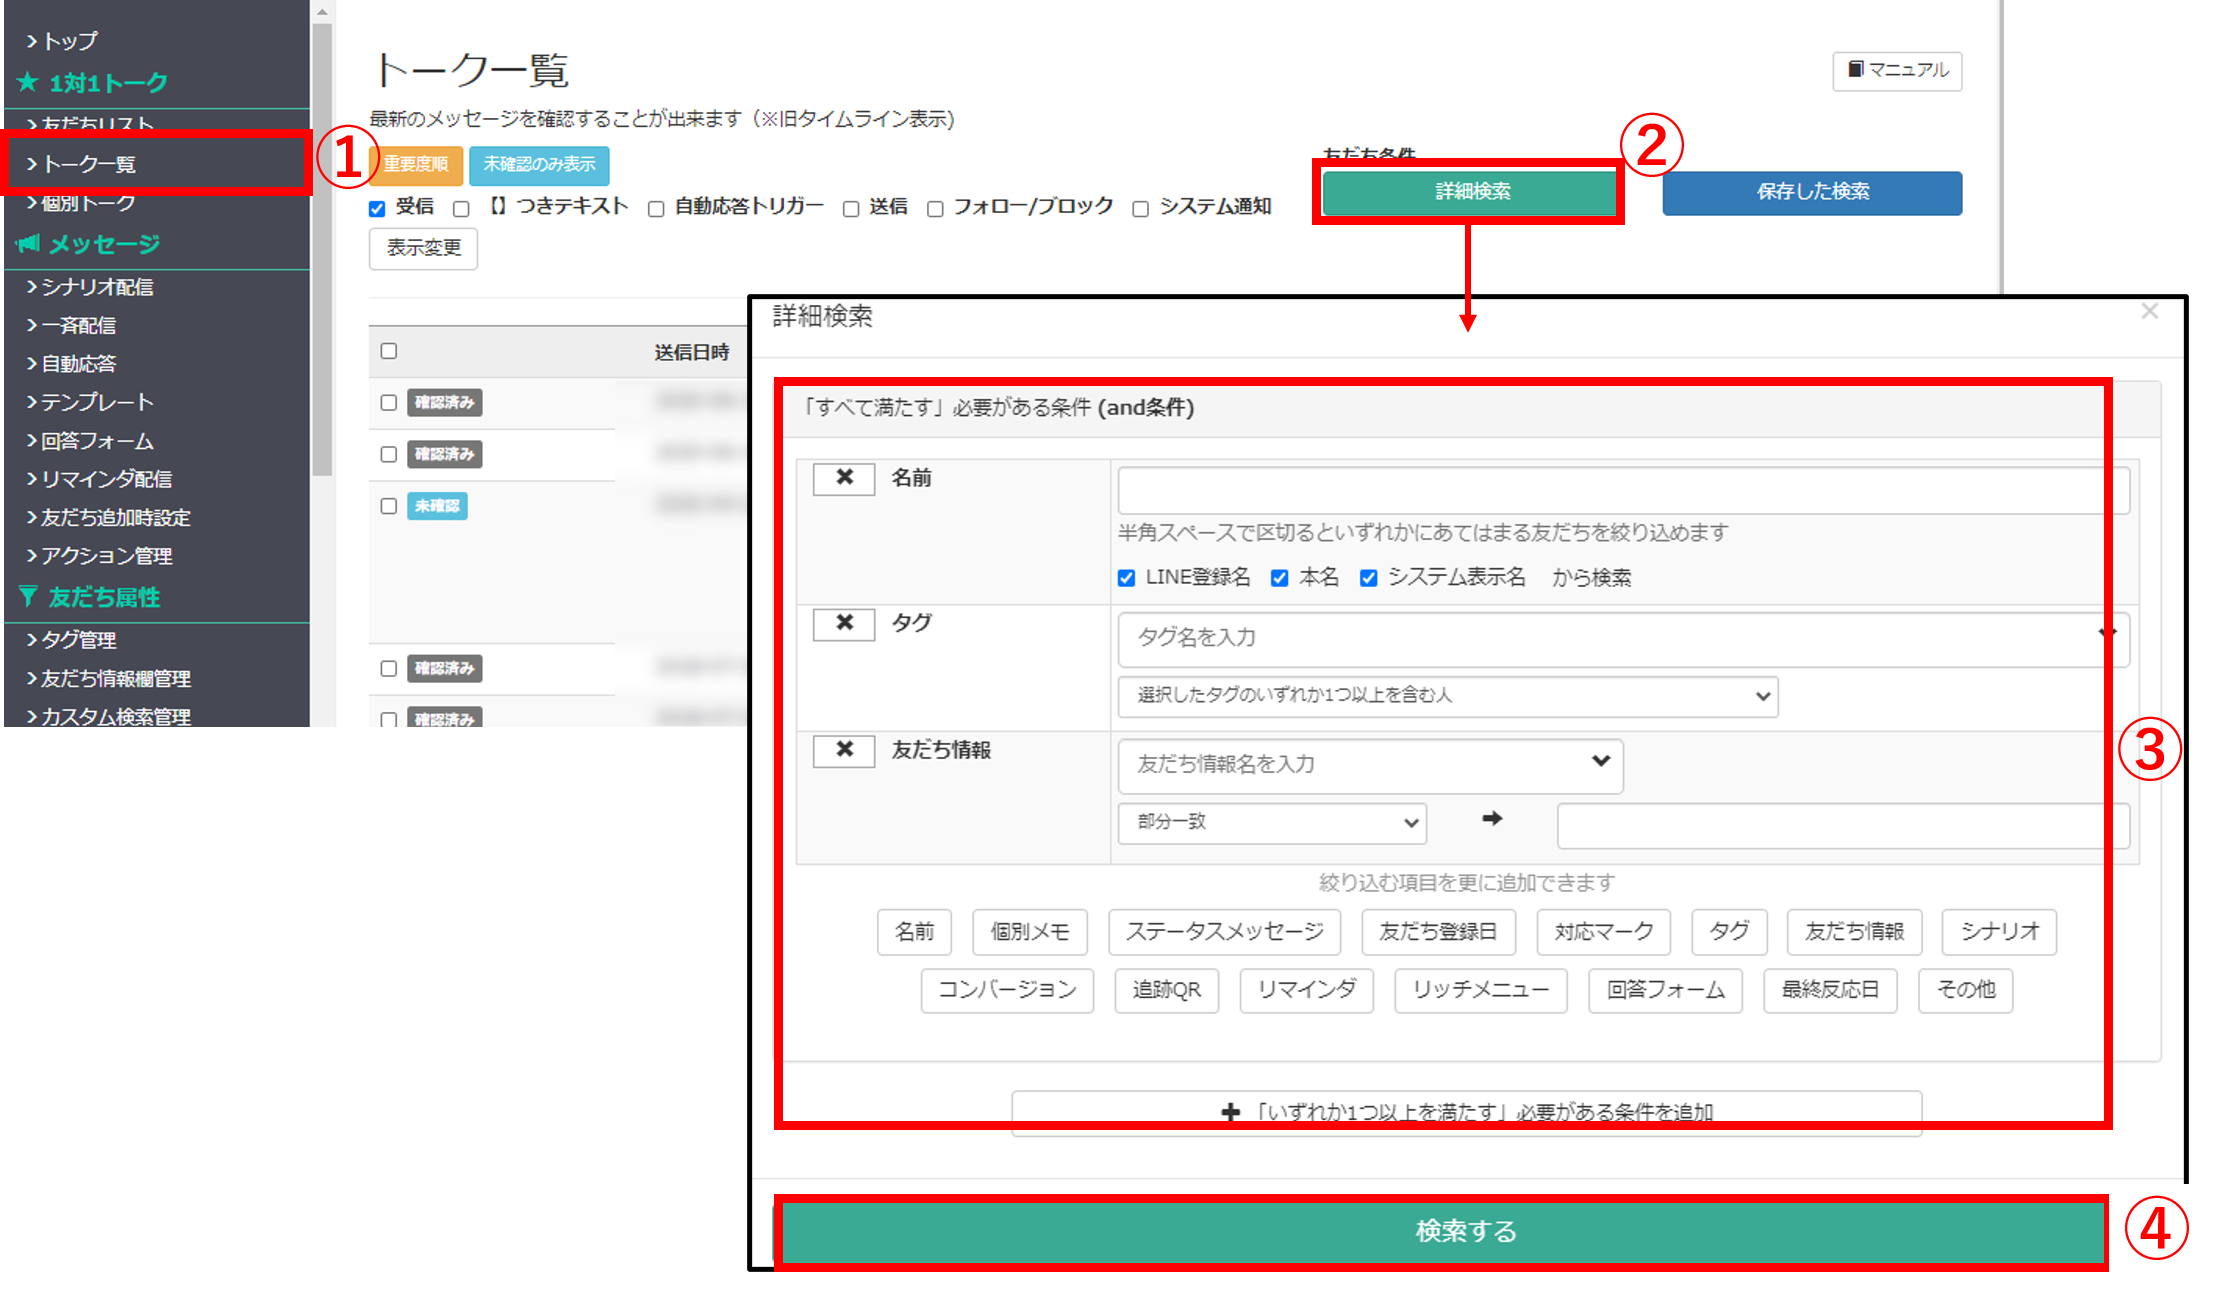Open the 選択したタグのいずれか1つ以上を含む人 dropdown
The image size is (2231, 1312).
pyautogui.click(x=1447, y=696)
